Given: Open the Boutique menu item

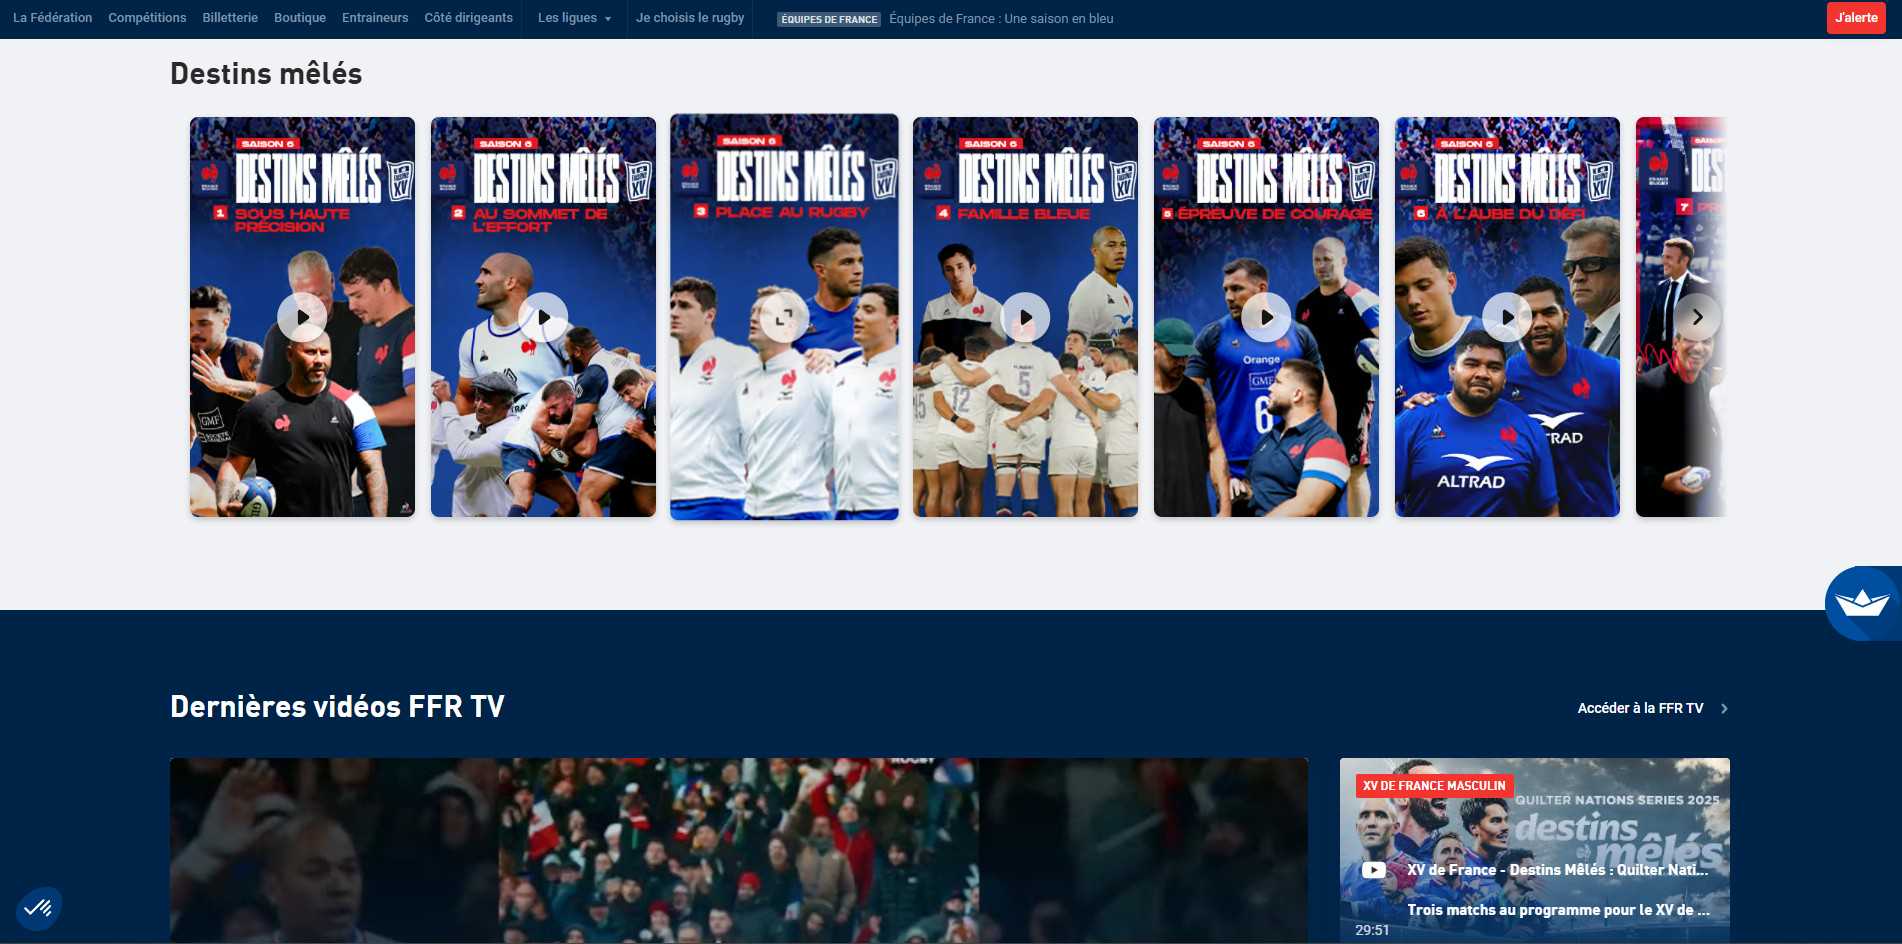Looking at the screenshot, I should pyautogui.click(x=300, y=18).
